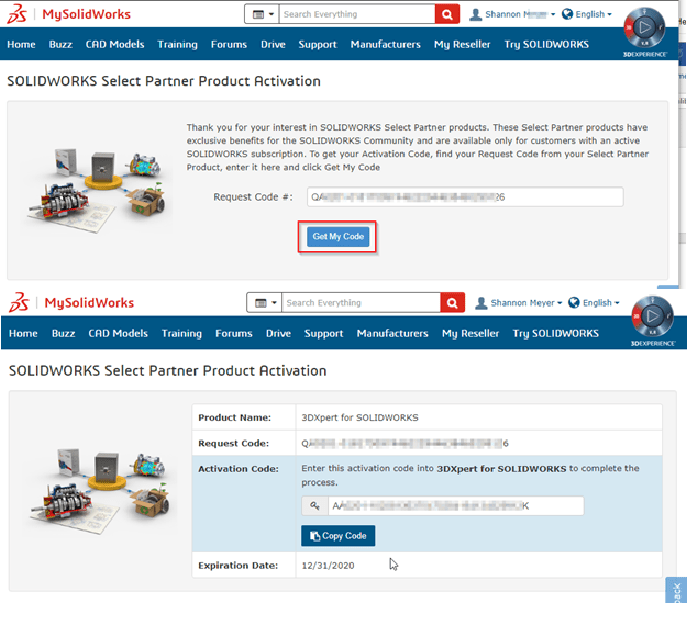The image size is (694, 618).
Task: Click the product illustration in upper panel
Action: 97,190
